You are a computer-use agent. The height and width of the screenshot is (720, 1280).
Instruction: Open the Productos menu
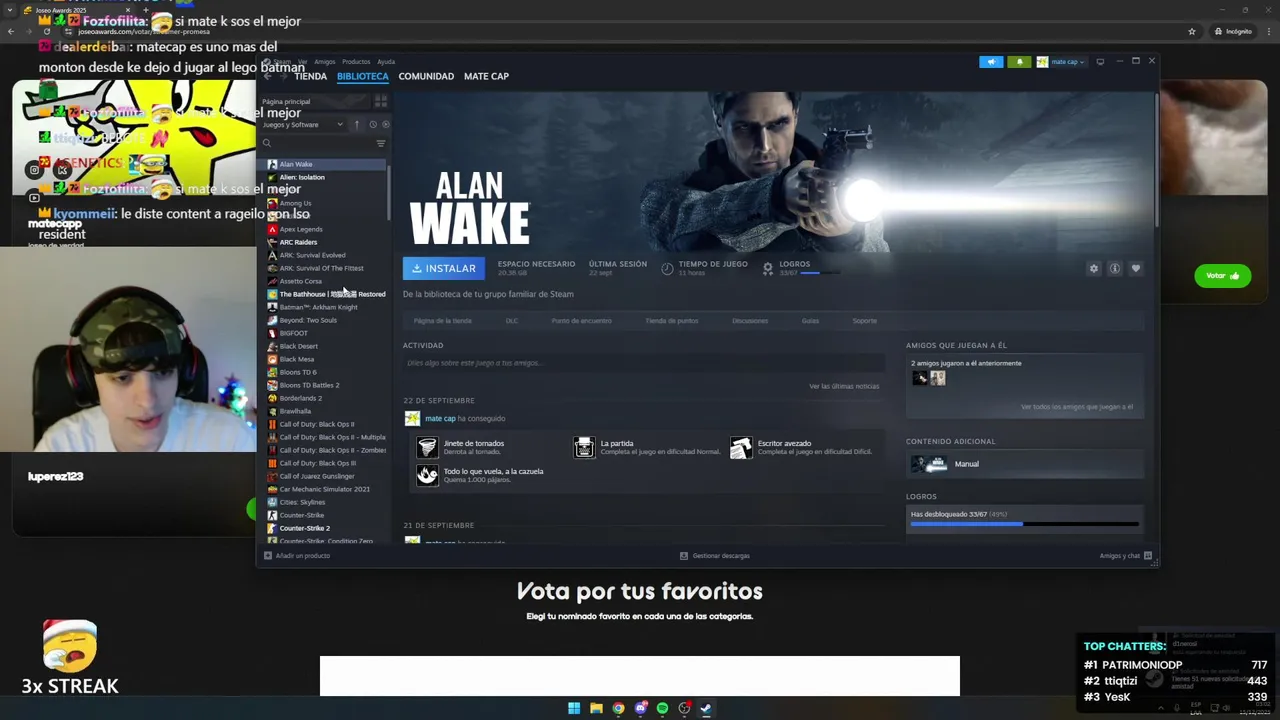click(x=356, y=62)
